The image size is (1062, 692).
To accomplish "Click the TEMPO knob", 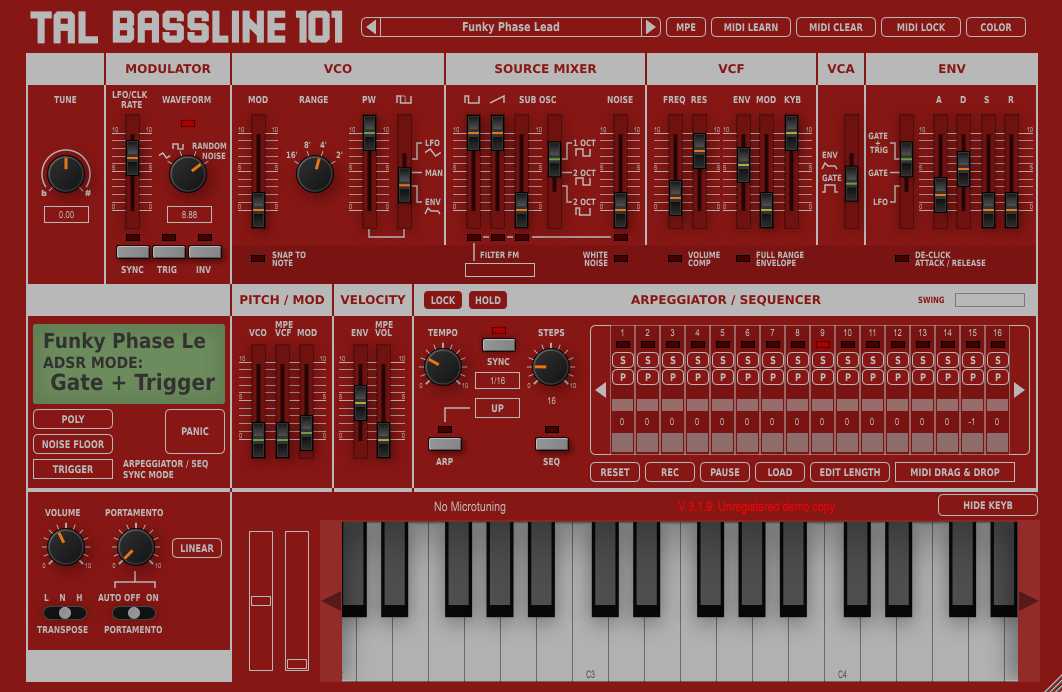I will click(443, 366).
